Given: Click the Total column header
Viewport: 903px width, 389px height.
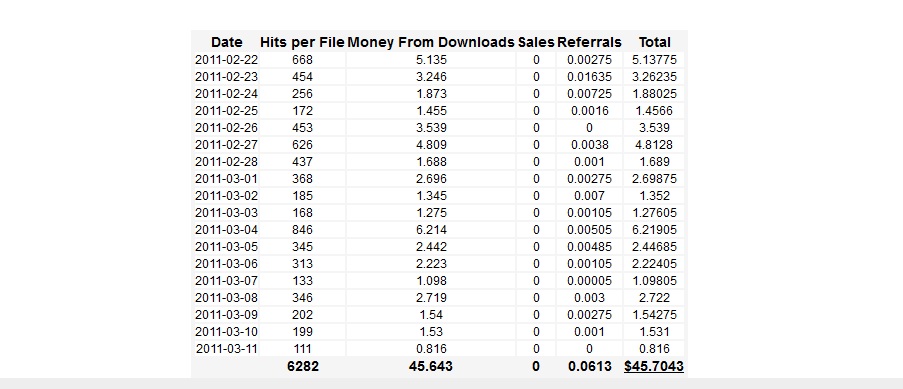Looking at the screenshot, I should [654, 42].
